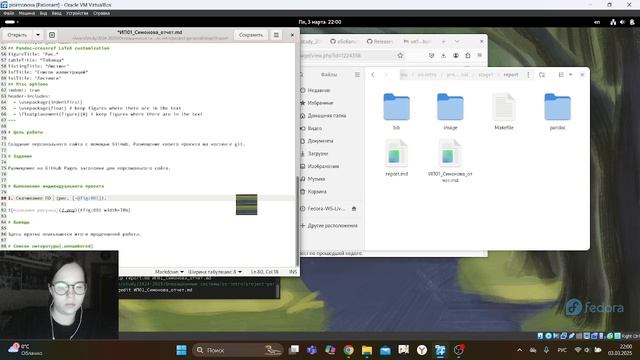The width and height of the screenshot is (640, 360).
Task: Open Корзина in the Files sidebar
Action: point(331,192)
